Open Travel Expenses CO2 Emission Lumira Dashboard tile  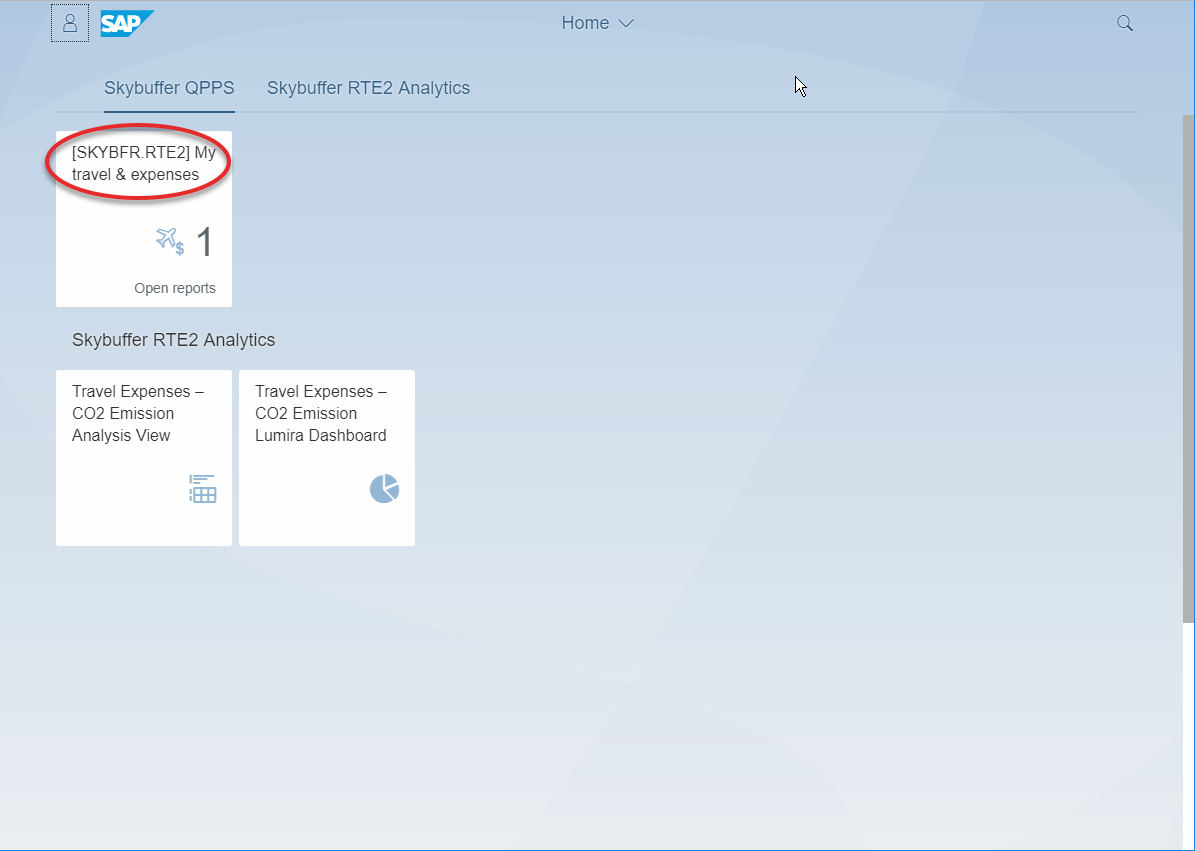point(327,458)
